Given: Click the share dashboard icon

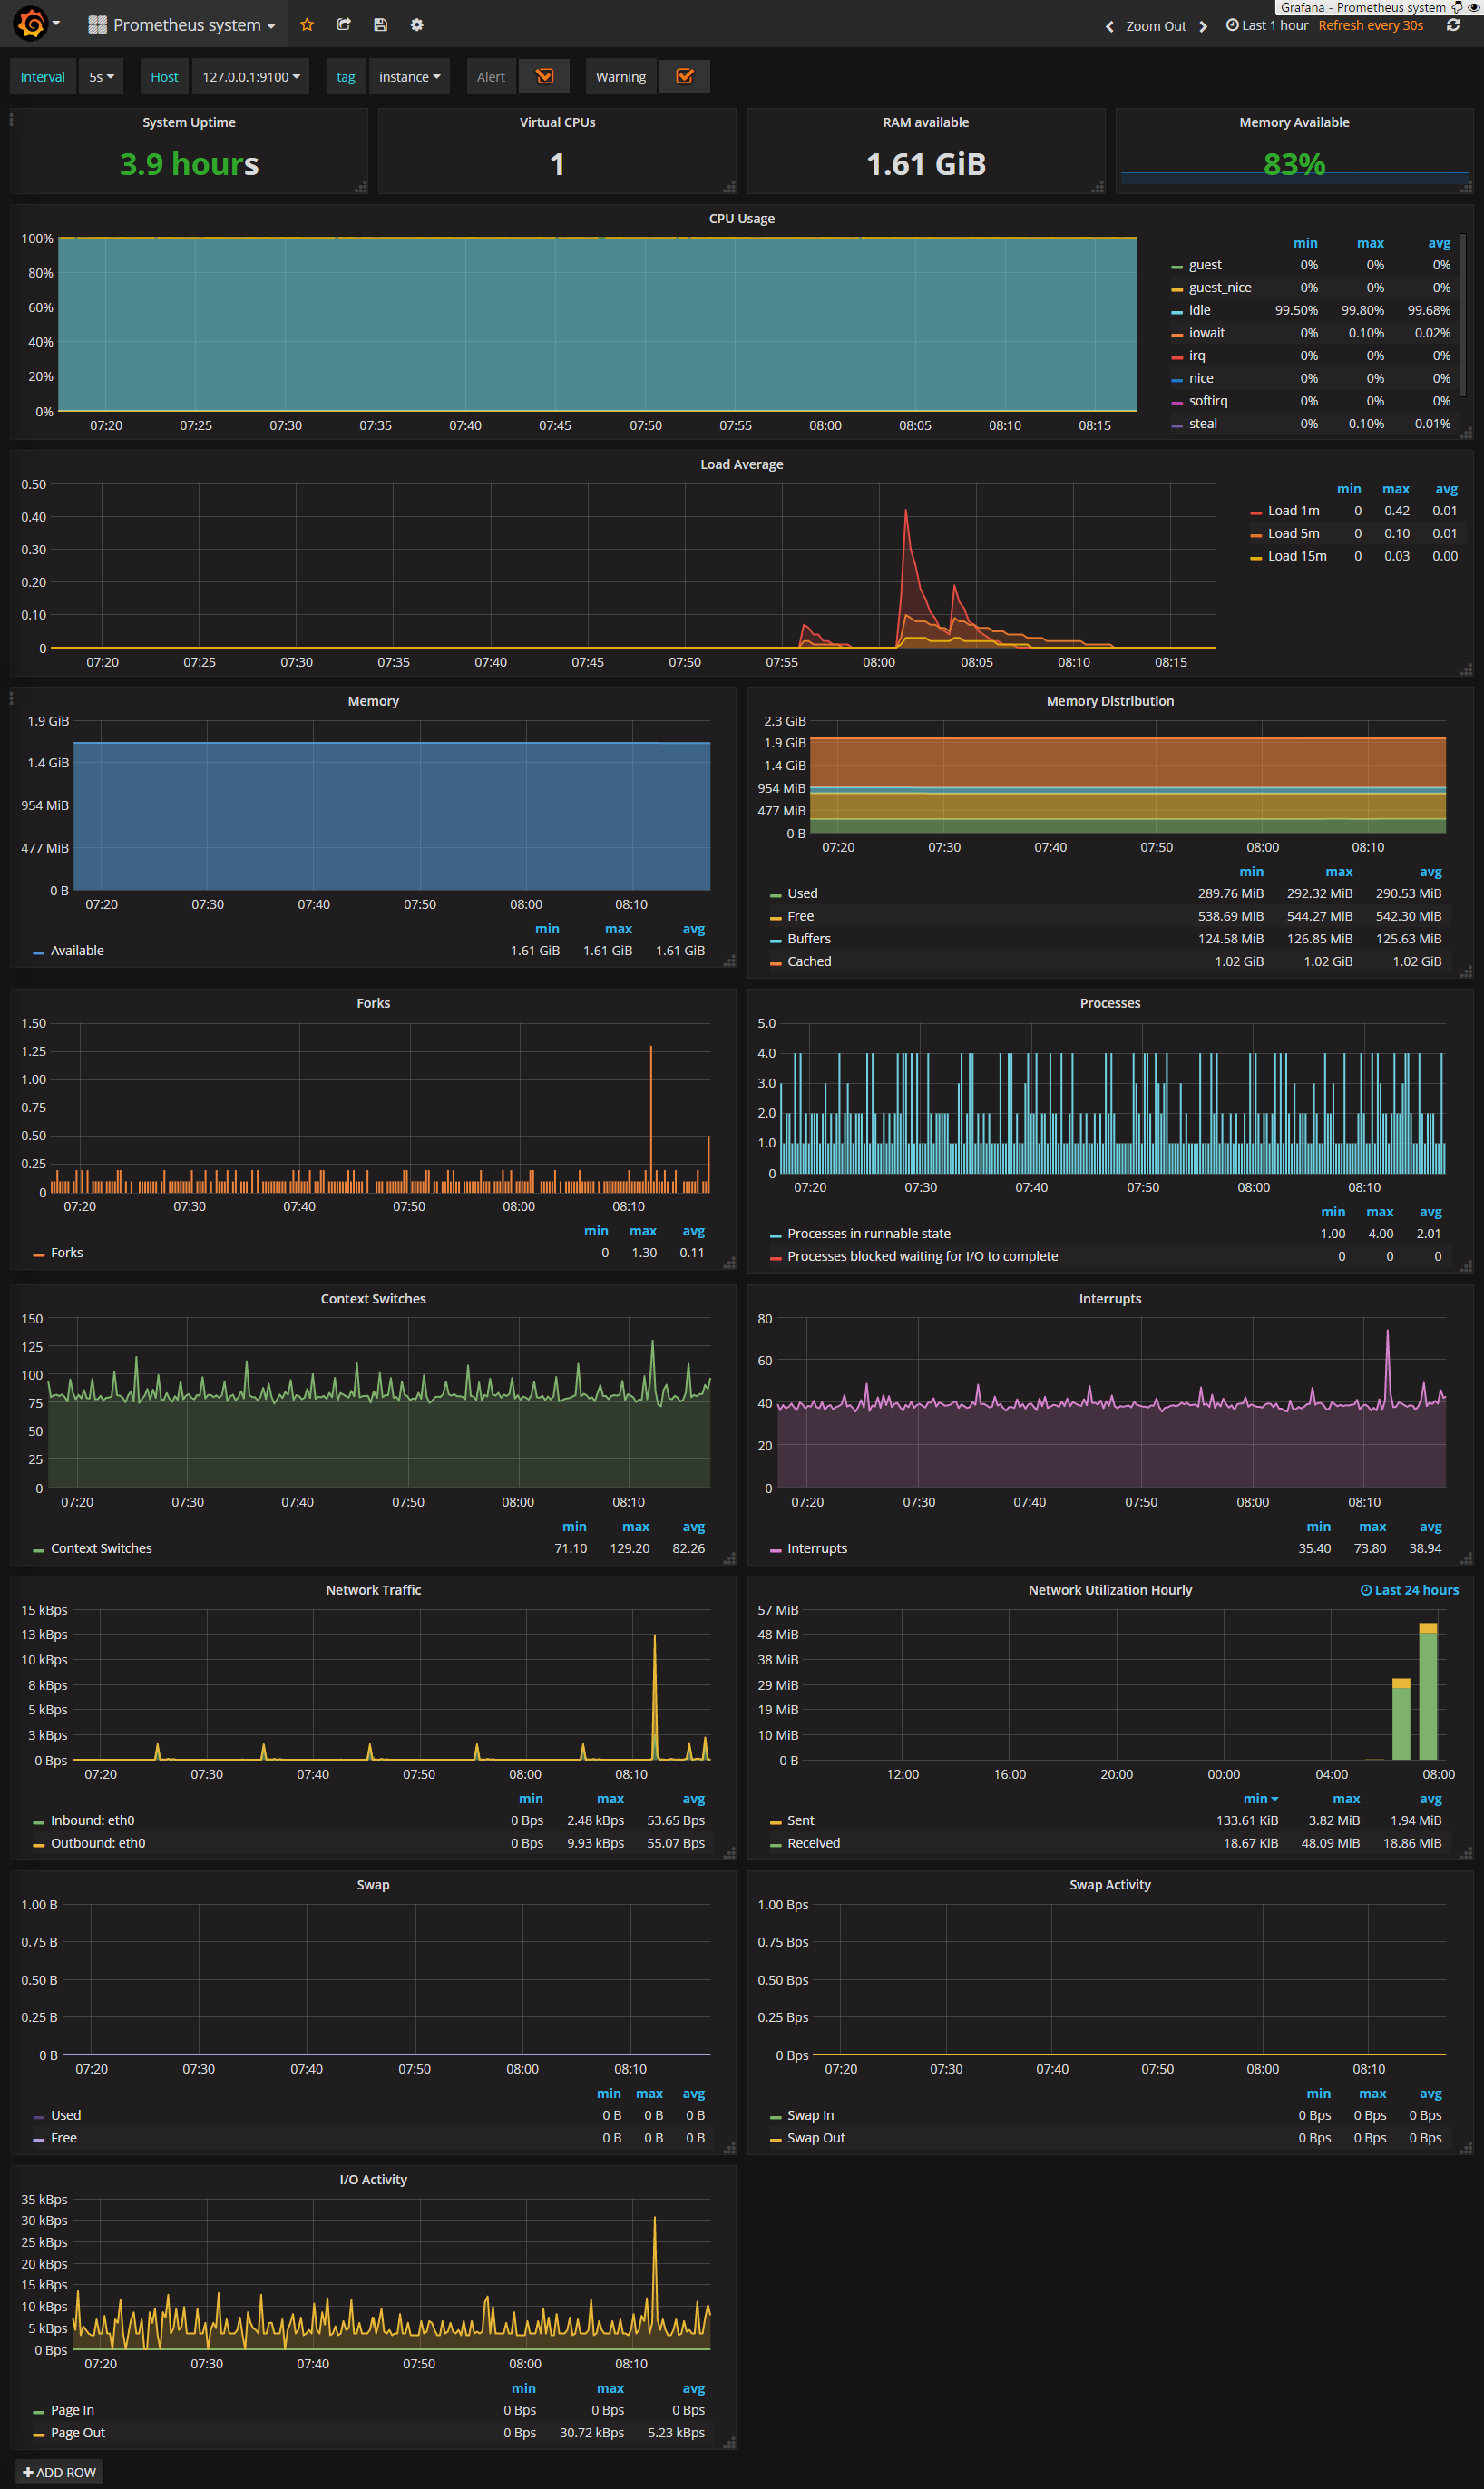Looking at the screenshot, I should click(344, 25).
